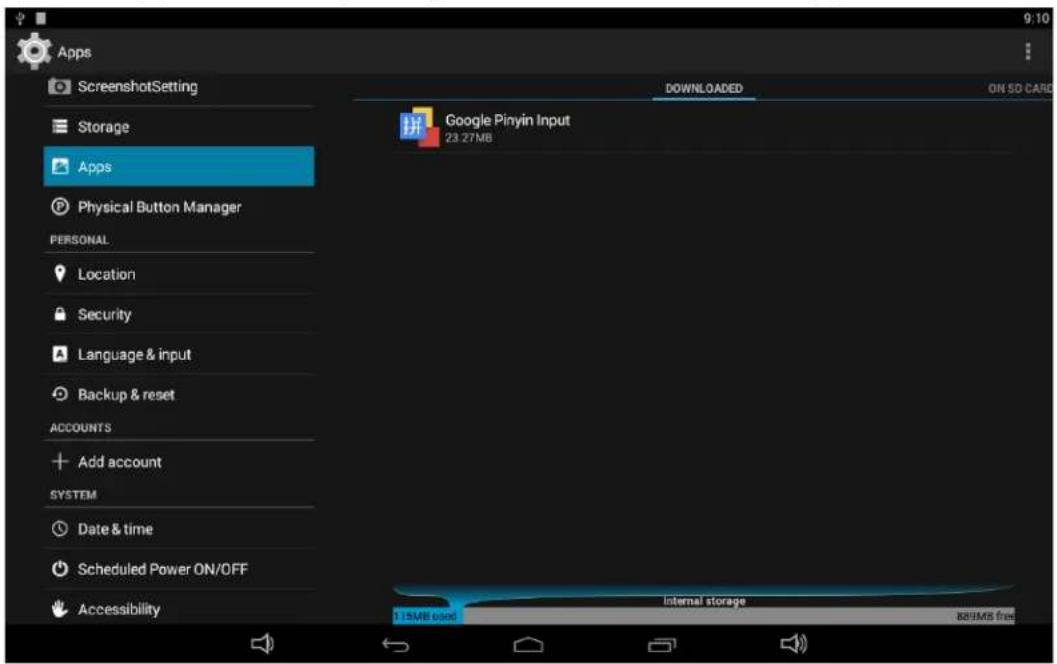
Task: Open Google Pinyin Input app details
Action: click(704, 127)
